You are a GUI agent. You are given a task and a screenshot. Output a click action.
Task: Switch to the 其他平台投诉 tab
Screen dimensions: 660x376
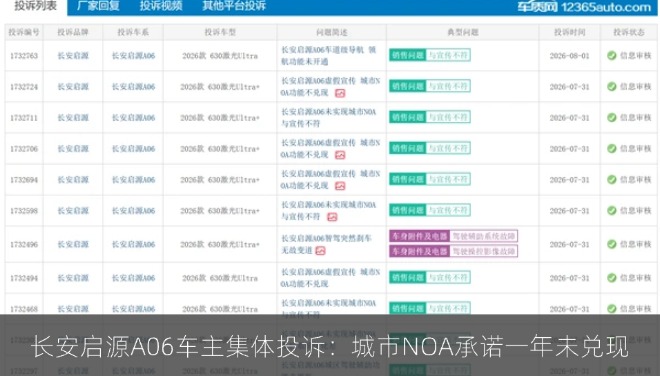pyautogui.click(x=234, y=6)
